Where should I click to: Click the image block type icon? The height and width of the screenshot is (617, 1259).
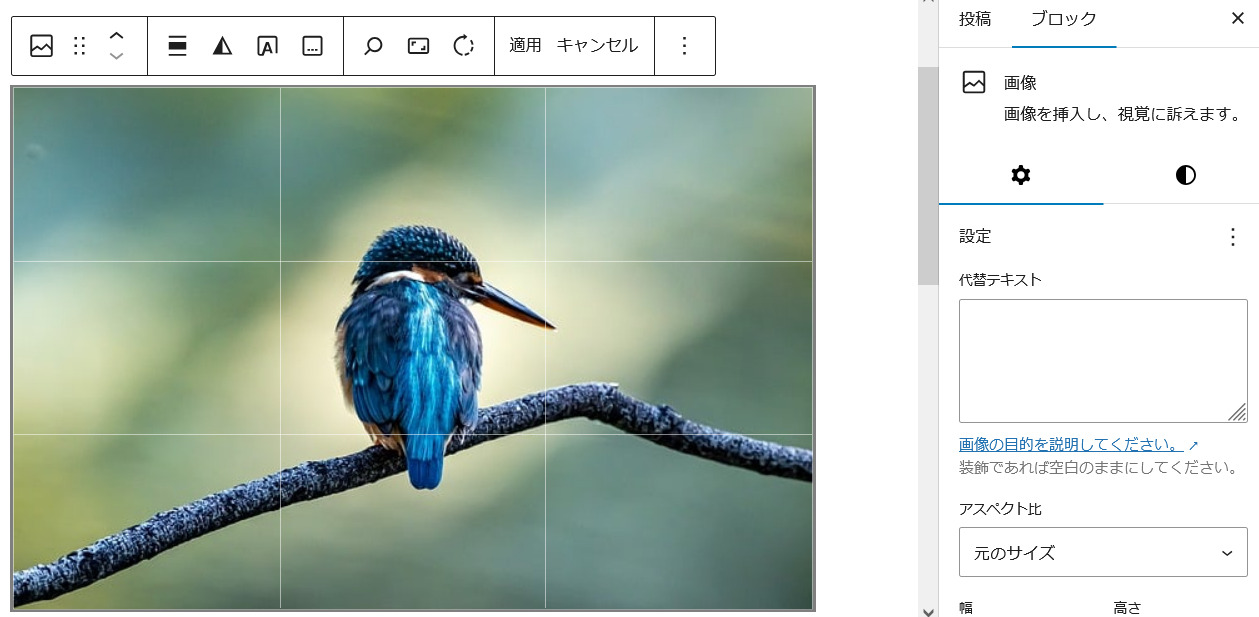pyautogui.click(x=41, y=46)
